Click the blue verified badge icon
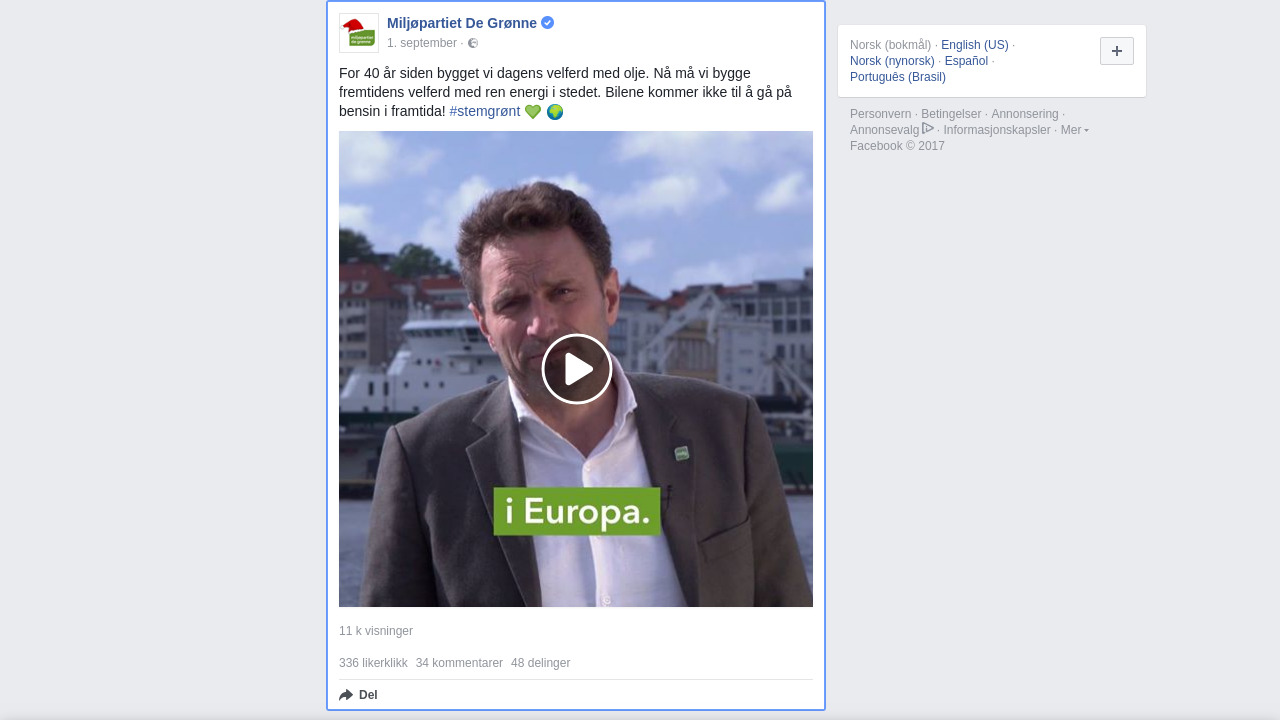The width and height of the screenshot is (1280, 720). click(548, 23)
